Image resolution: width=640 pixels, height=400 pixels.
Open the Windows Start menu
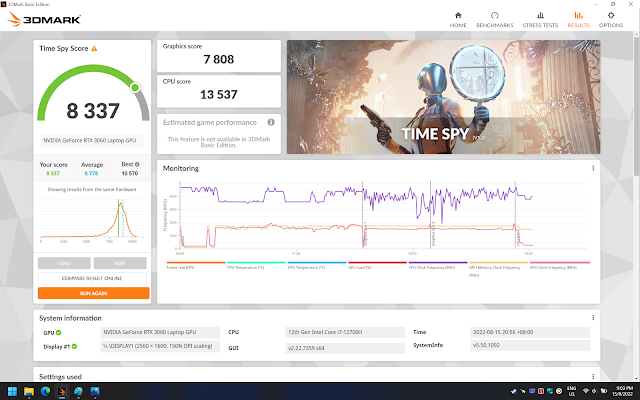click(12, 391)
